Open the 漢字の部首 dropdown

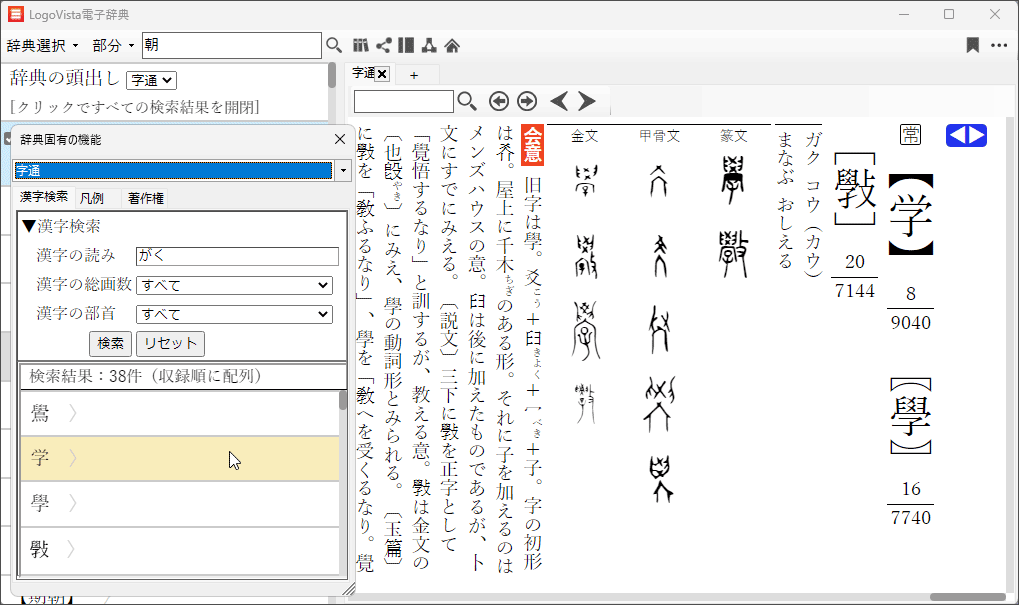pyautogui.click(x=234, y=314)
